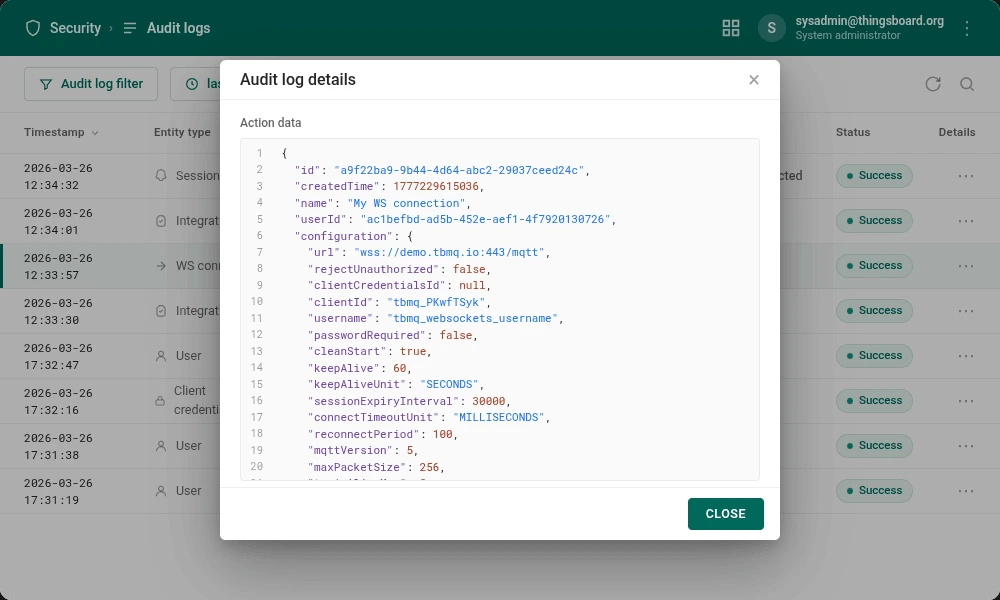Click the Security breadcrumb link

tap(75, 28)
